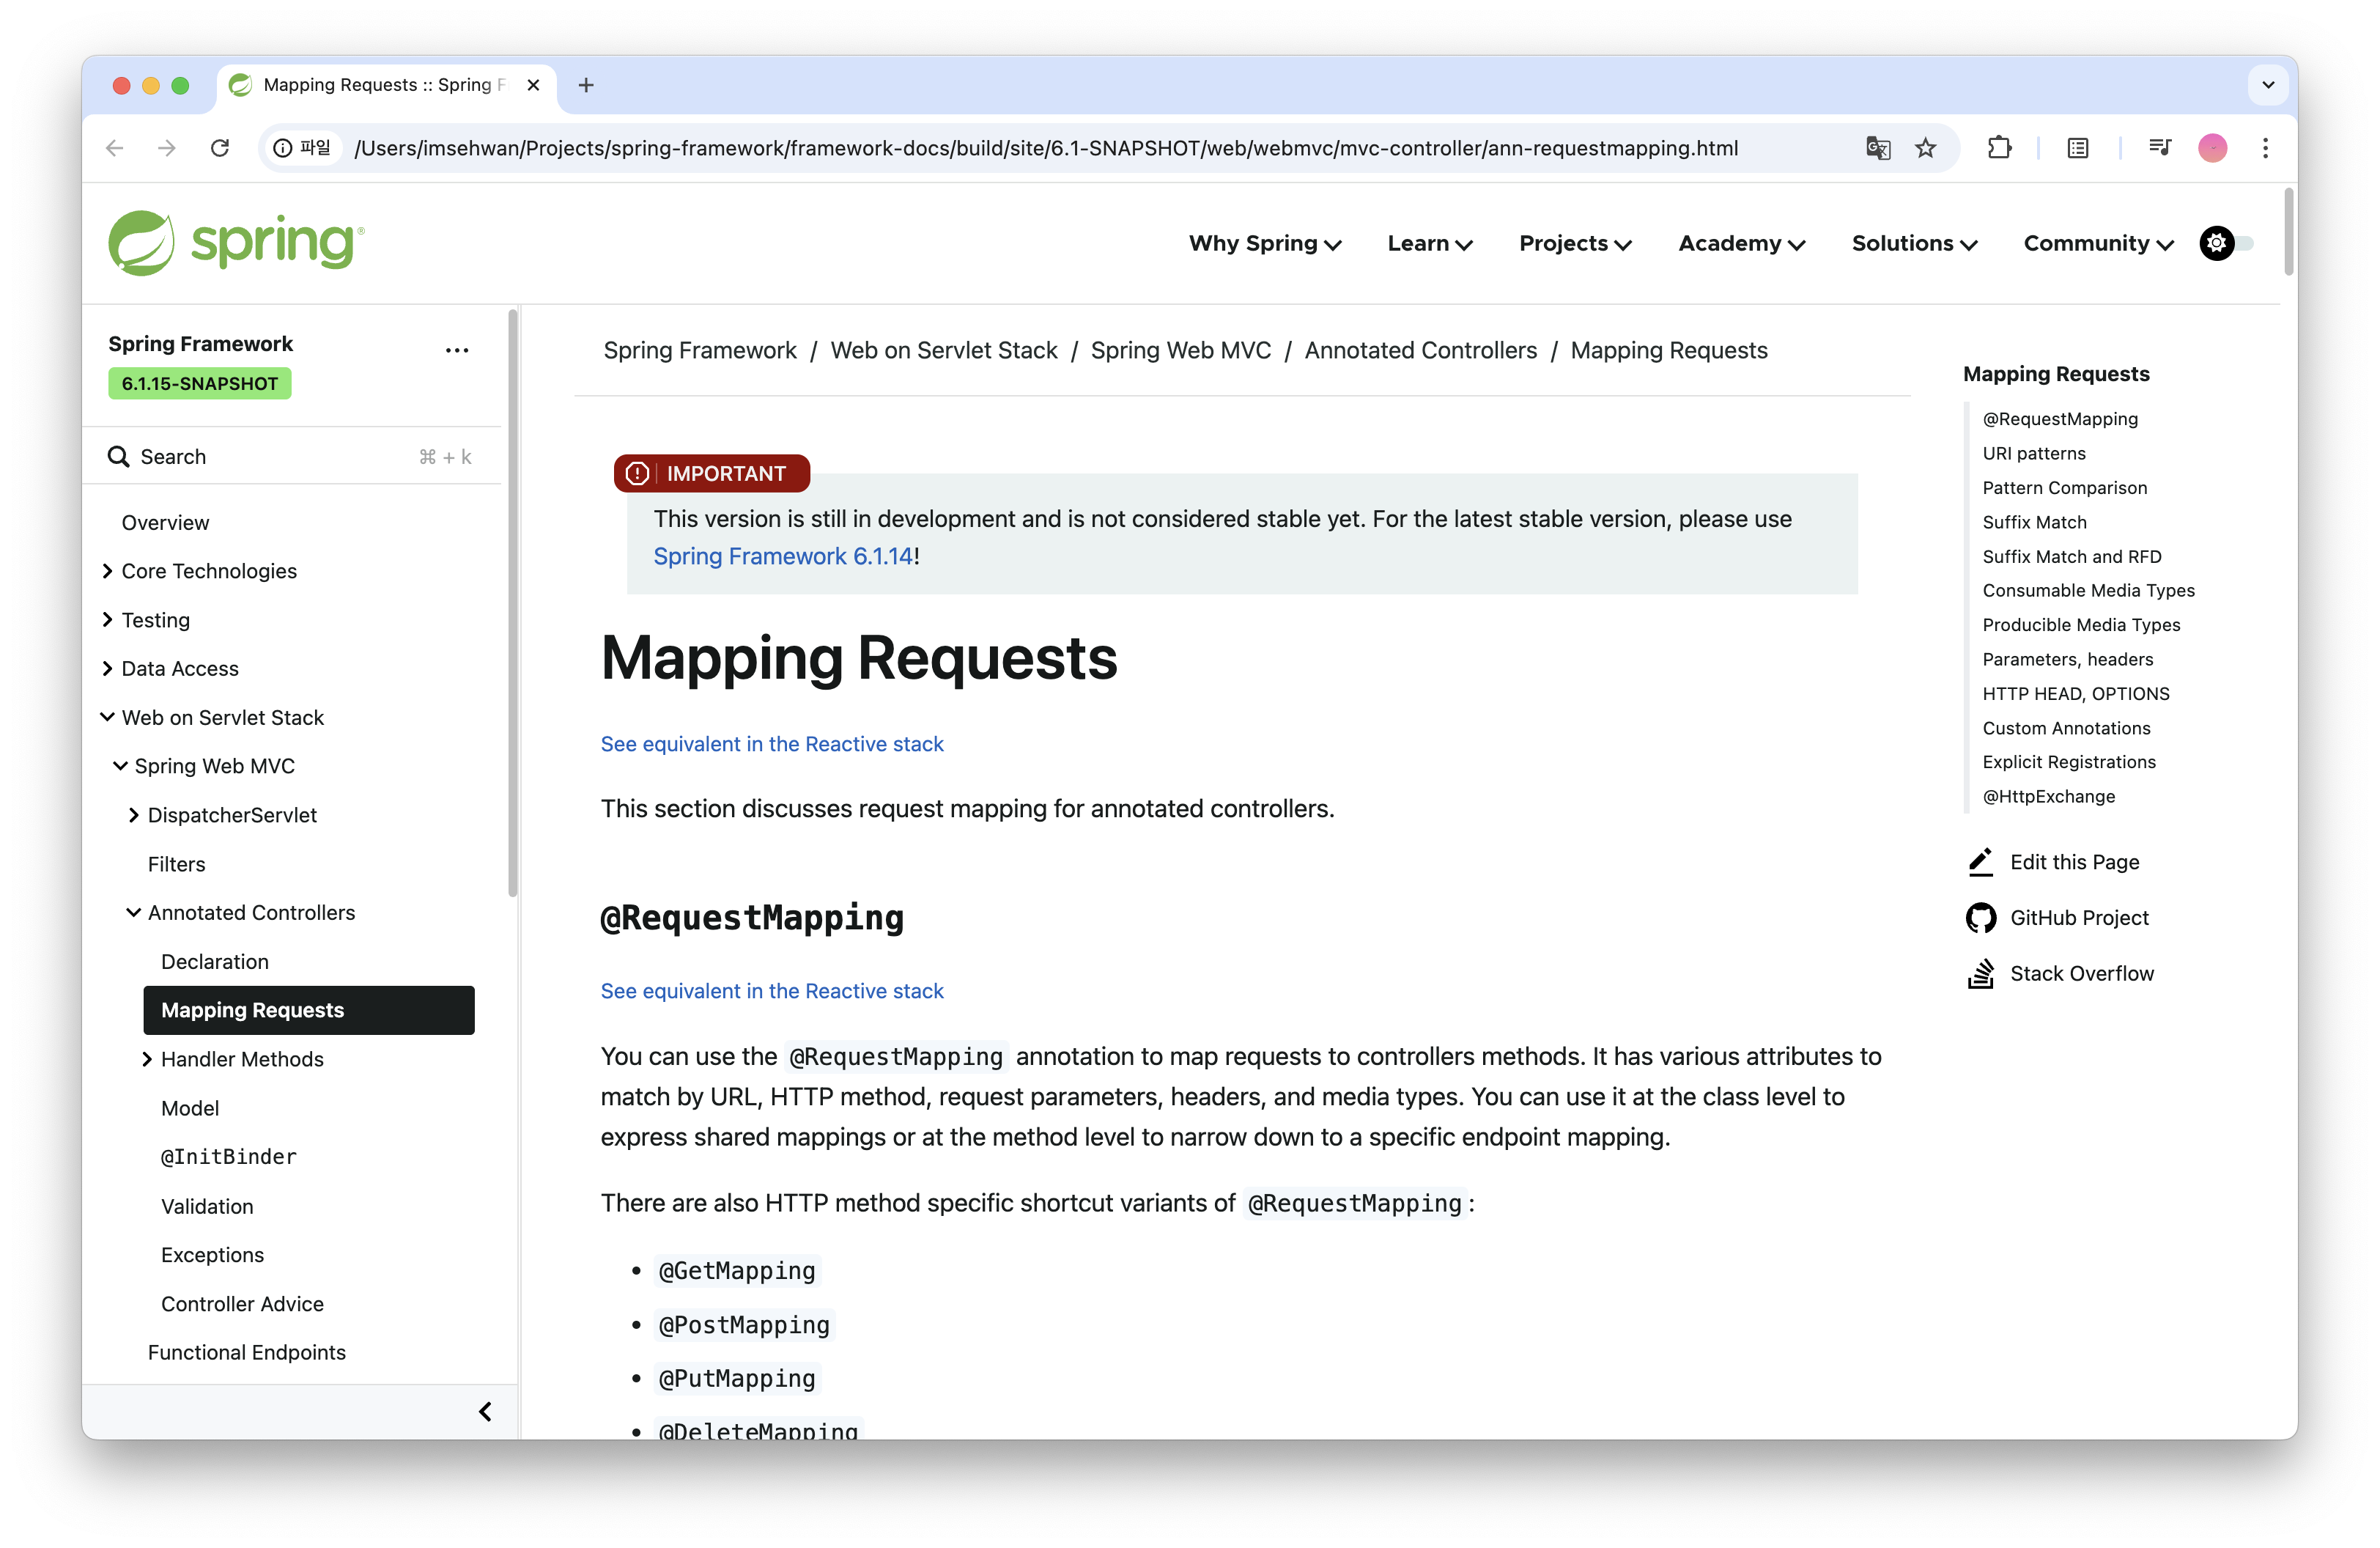The height and width of the screenshot is (1548, 2380).
Task: Click the GitHub Project icon
Action: coord(1980,917)
